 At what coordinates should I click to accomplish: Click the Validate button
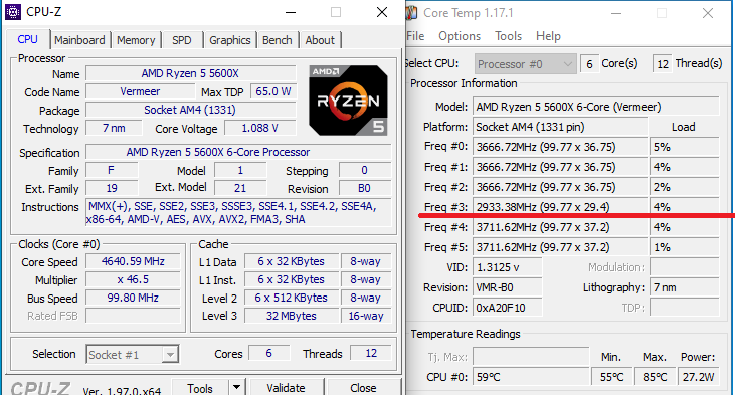click(286, 388)
